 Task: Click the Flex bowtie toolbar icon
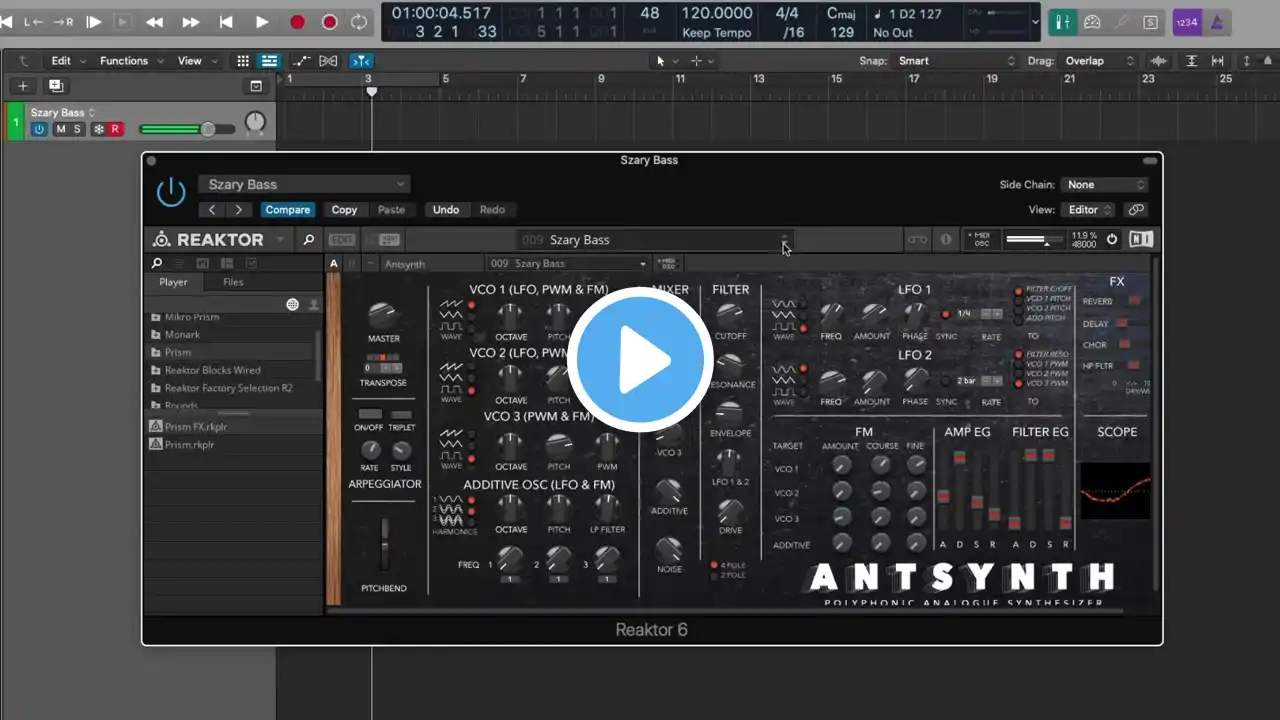point(328,61)
